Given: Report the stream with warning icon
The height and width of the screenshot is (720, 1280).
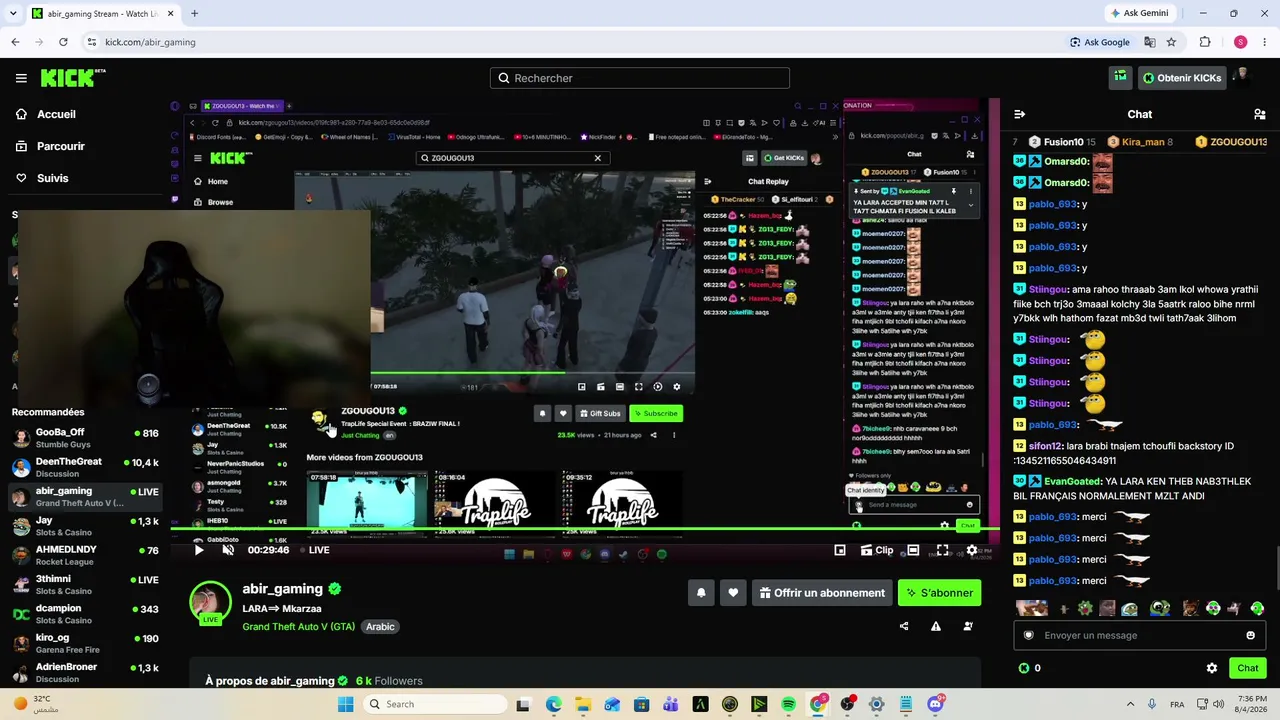Looking at the screenshot, I should coord(936,627).
